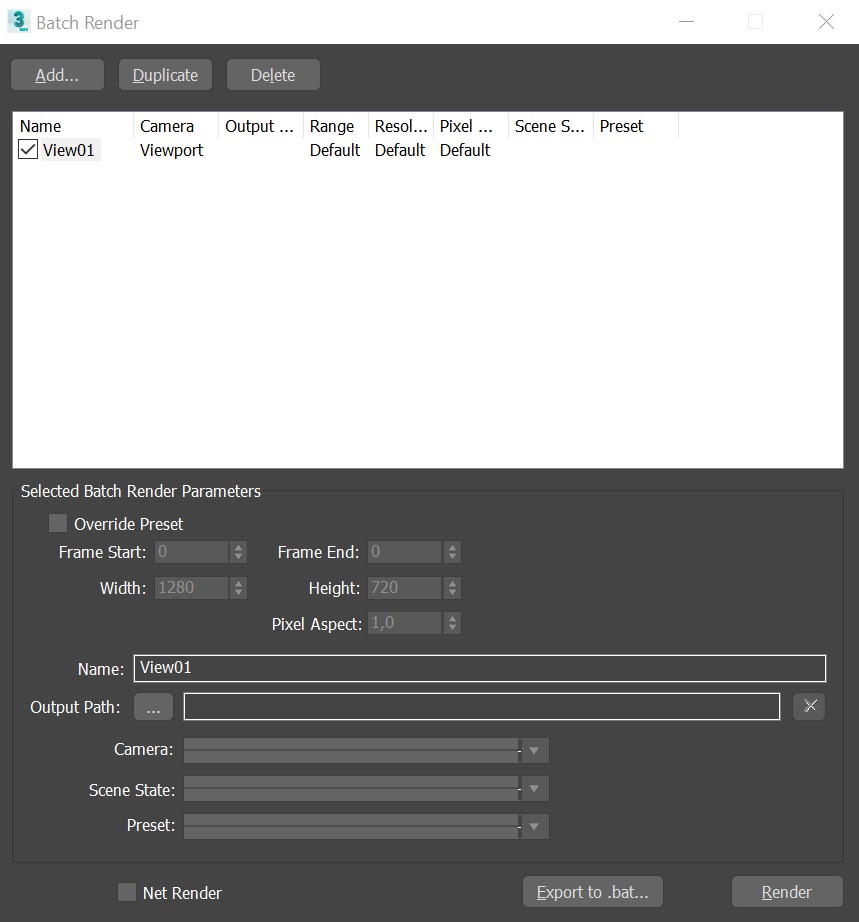Screen dimensions: 859x922
Task: Export the batch to a .bat file
Action: (593, 892)
